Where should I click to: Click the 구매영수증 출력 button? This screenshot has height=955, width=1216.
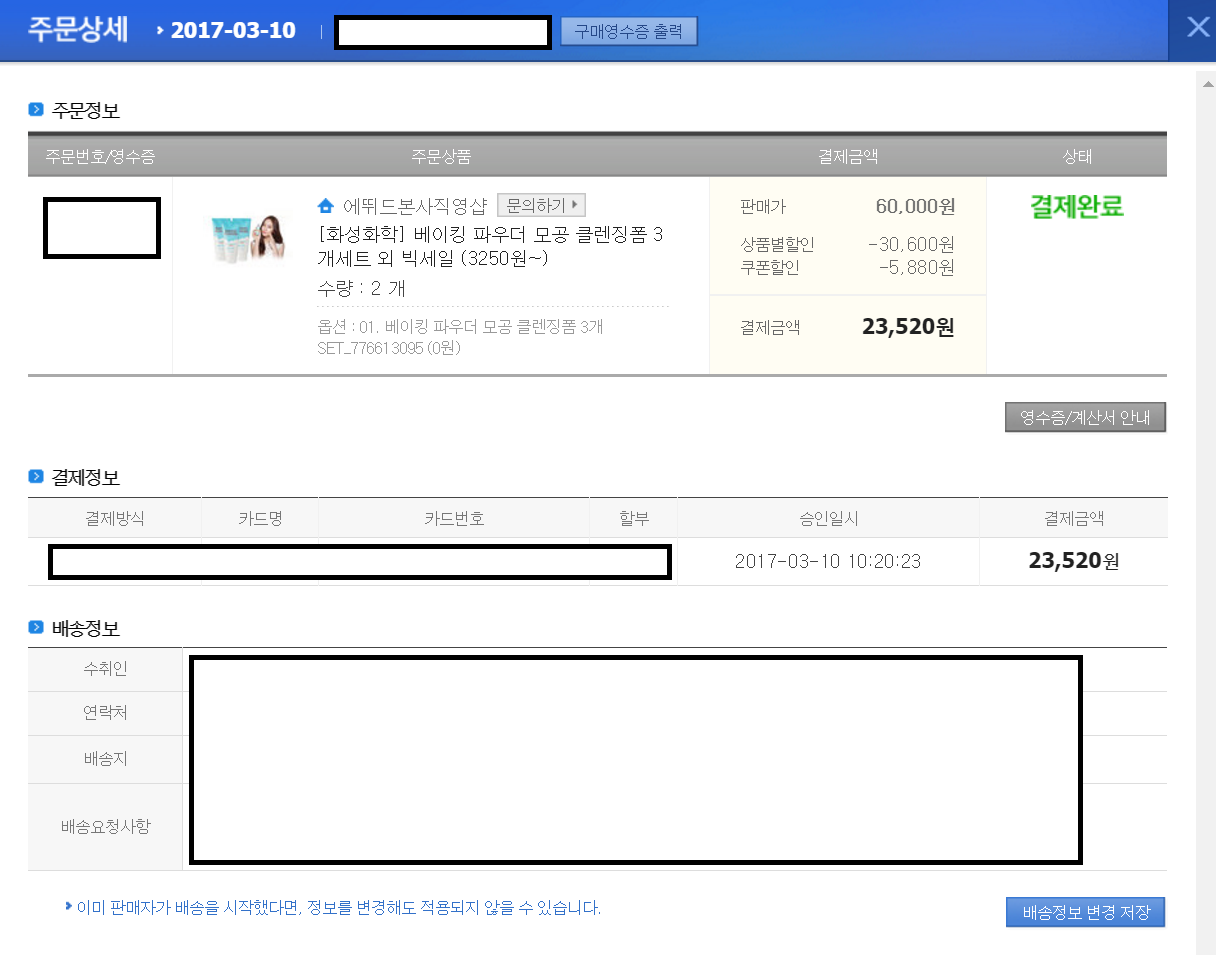[628, 31]
